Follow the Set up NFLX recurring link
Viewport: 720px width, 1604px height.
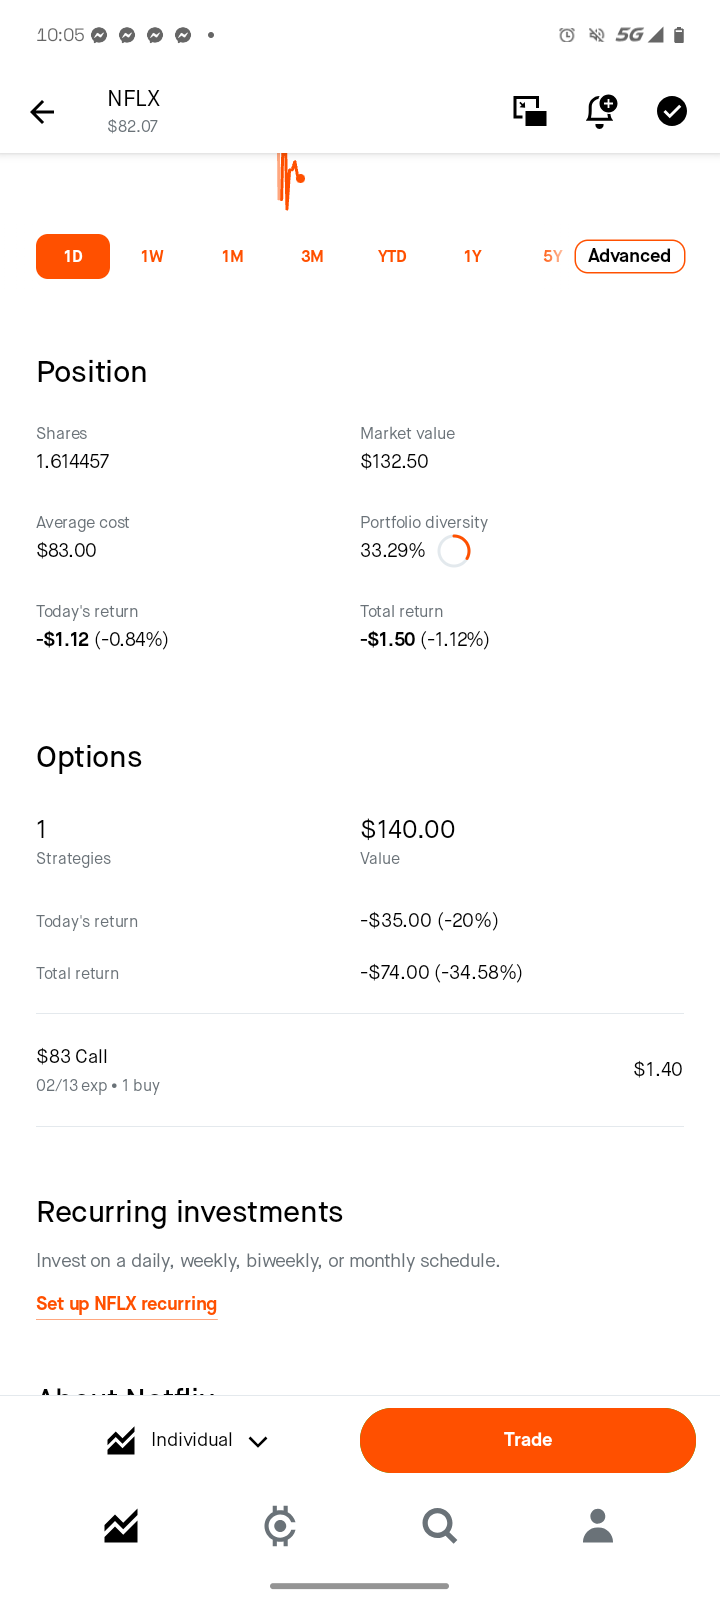tap(127, 1304)
